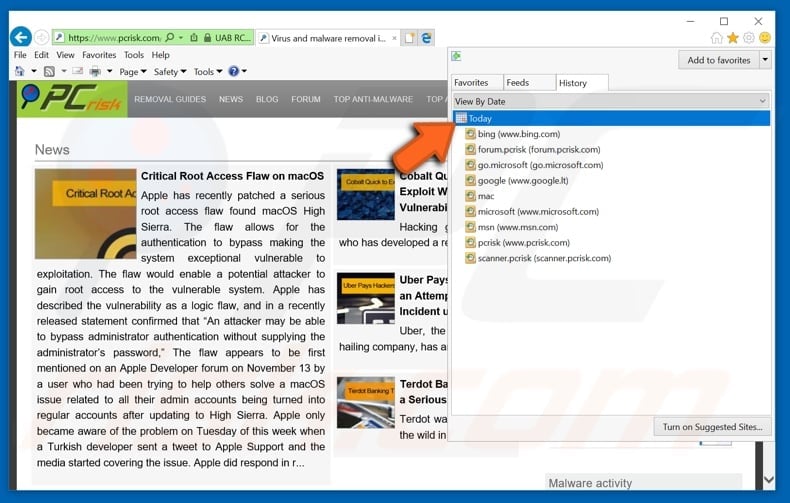Click the Add to favorites button
This screenshot has height=503, width=790.
(718, 60)
